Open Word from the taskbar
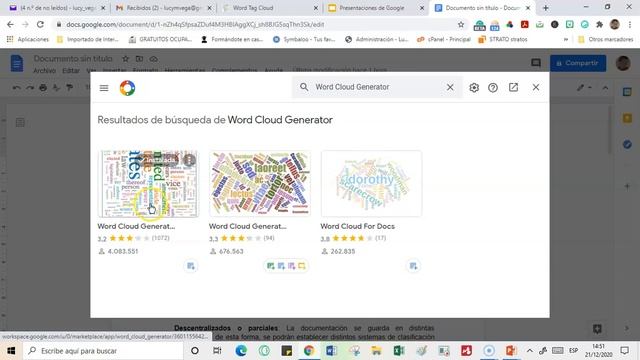 point(331,351)
